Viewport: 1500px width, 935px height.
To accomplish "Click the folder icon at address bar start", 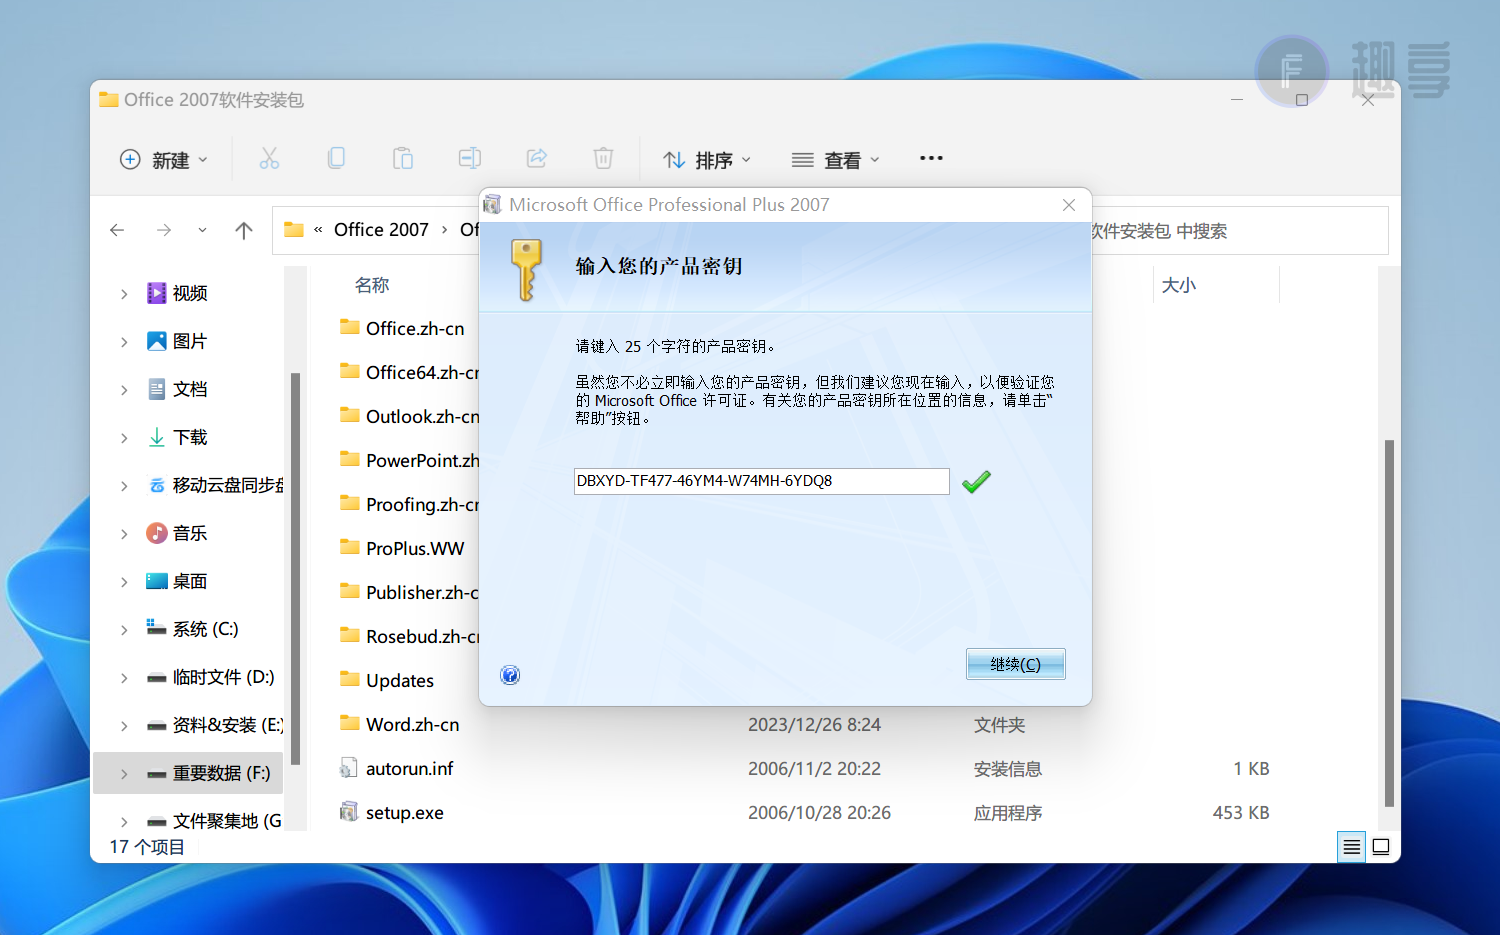I will tap(294, 230).
